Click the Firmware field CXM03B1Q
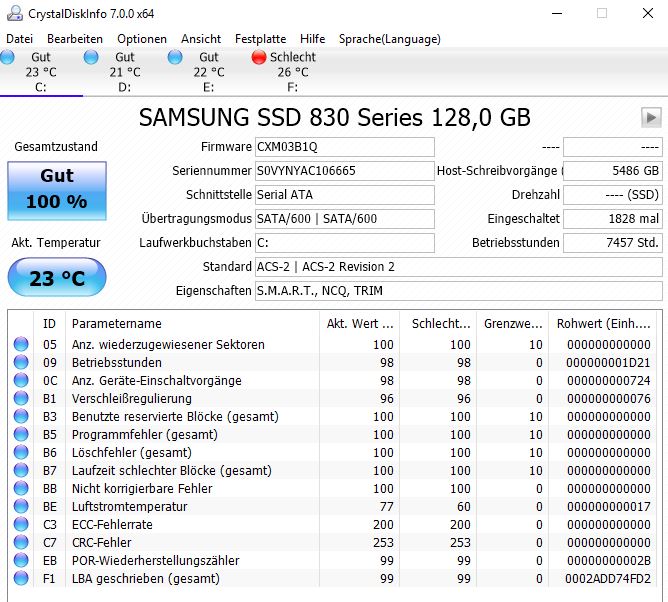This screenshot has width=668, height=602. pos(345,147)
